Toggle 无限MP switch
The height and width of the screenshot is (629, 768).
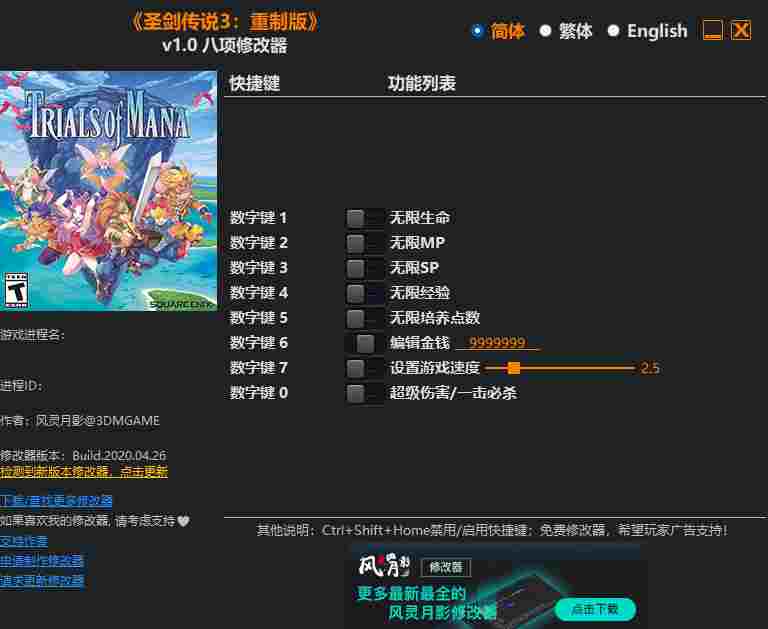coord(364,243)
